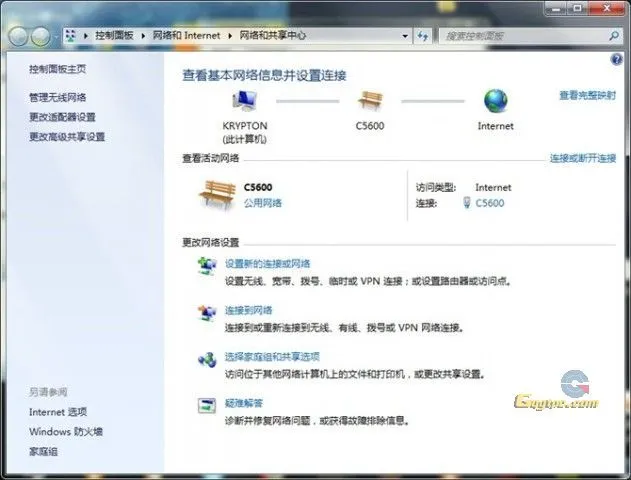
Task: Open the arrow dropdown after 网络和 Internet breadcrumb
Action: [x=230, y=36]
